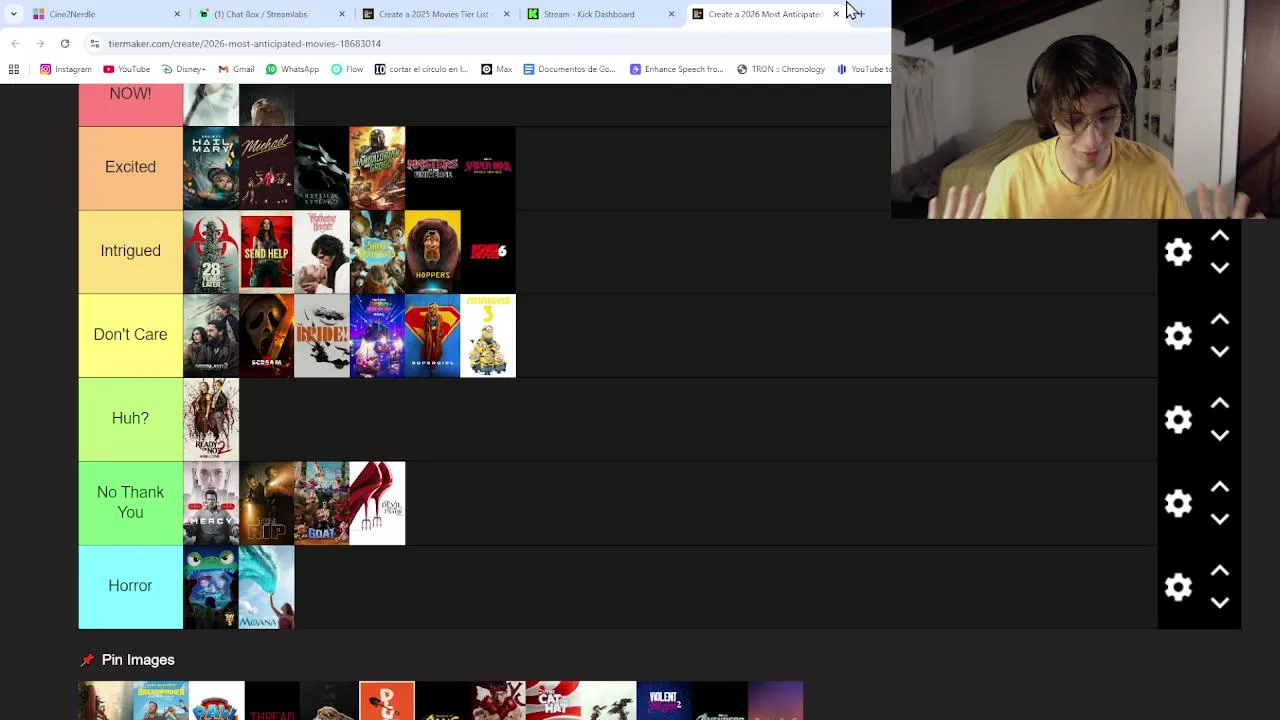Close the Kick Dashboard tab
Screen dimensions: 1280x720
tap(671, 14)
